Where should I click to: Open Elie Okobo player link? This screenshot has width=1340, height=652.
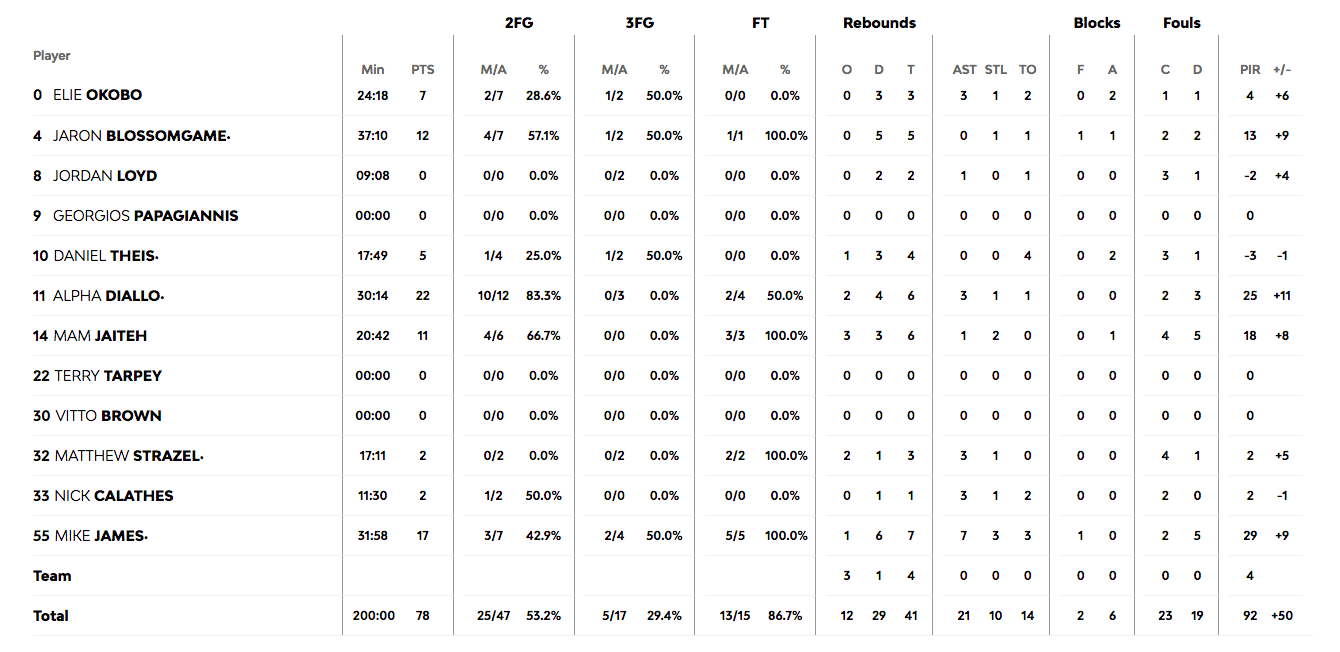pyautogui.click(x=98, y=96)
